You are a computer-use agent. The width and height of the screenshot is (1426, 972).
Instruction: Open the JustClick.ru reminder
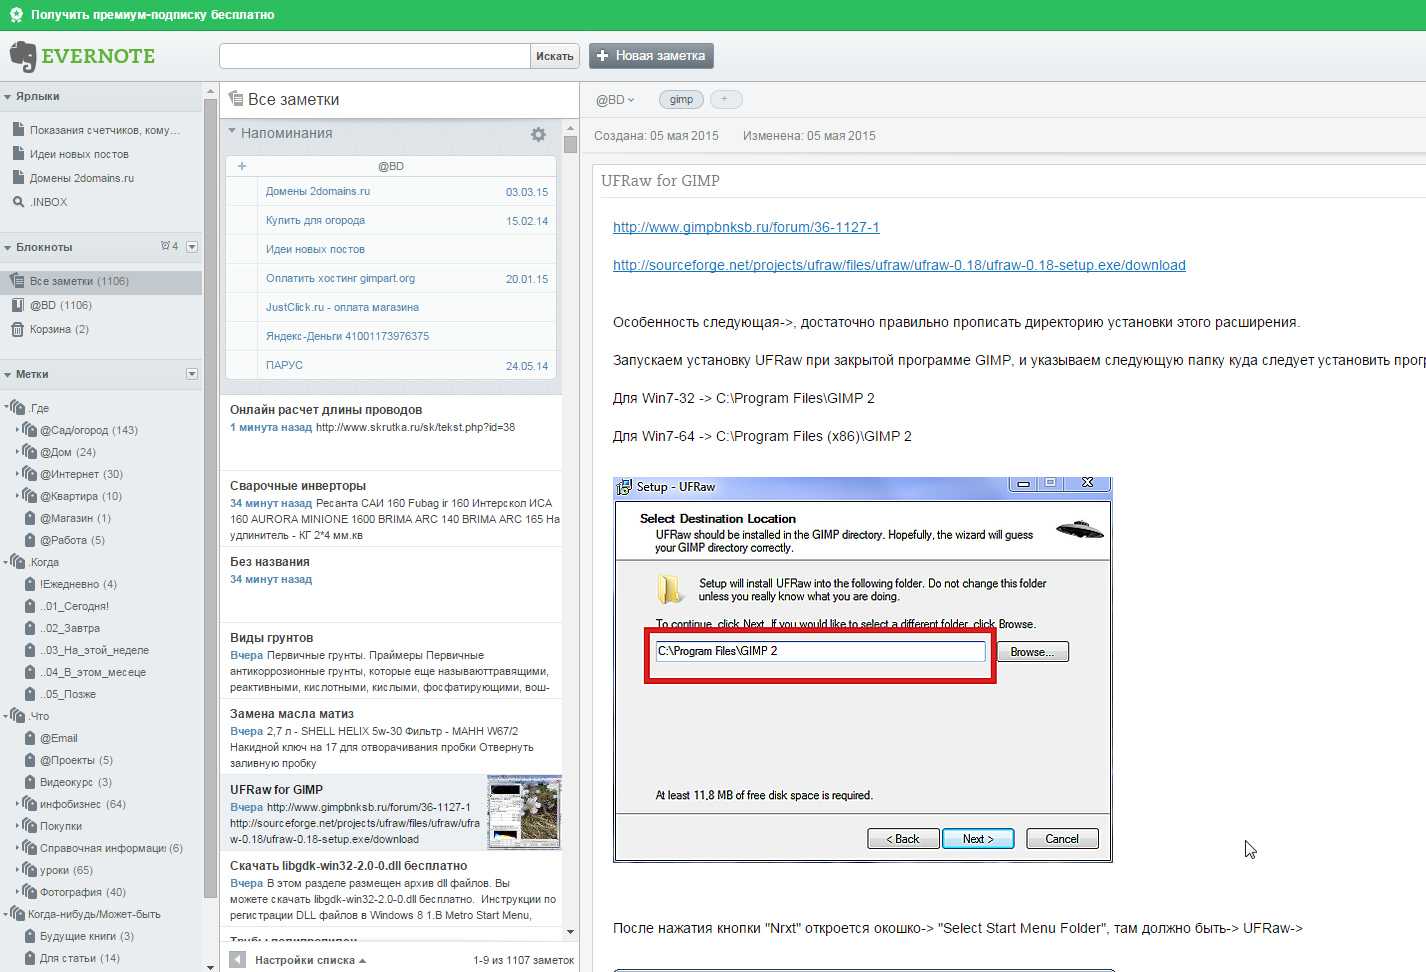pyautogui.click(x=342, y=307)
